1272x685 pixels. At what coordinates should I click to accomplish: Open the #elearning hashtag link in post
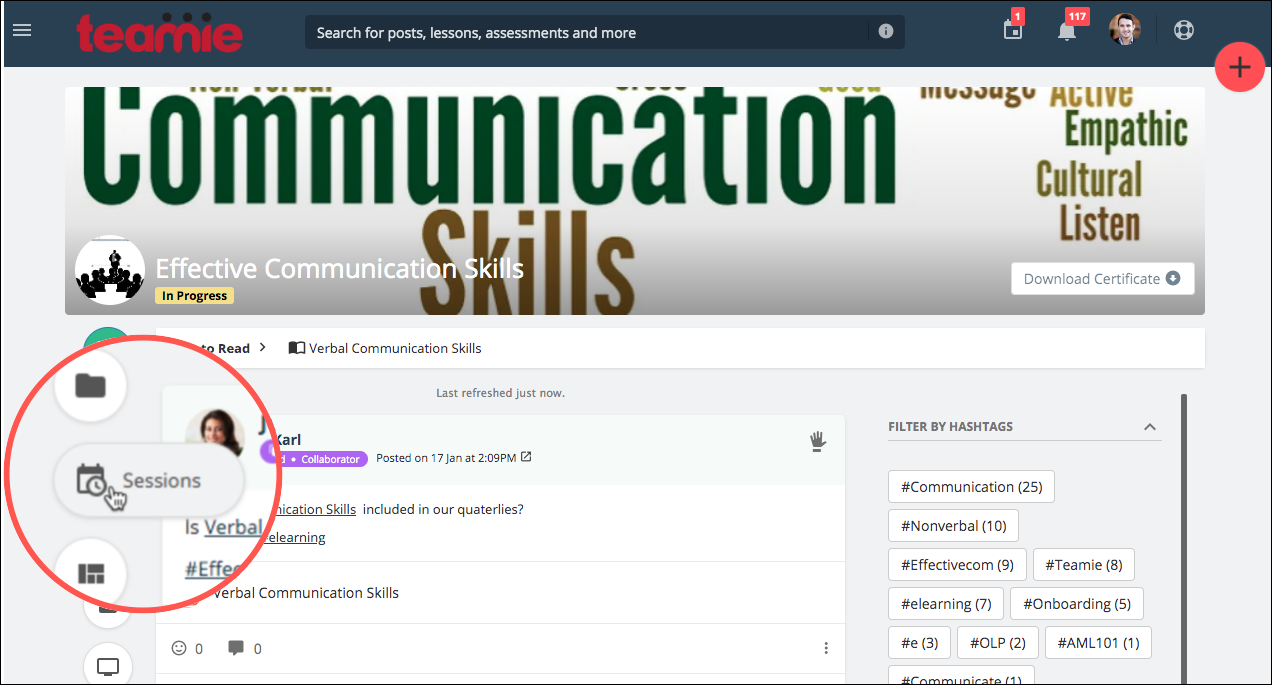[295, 537]
